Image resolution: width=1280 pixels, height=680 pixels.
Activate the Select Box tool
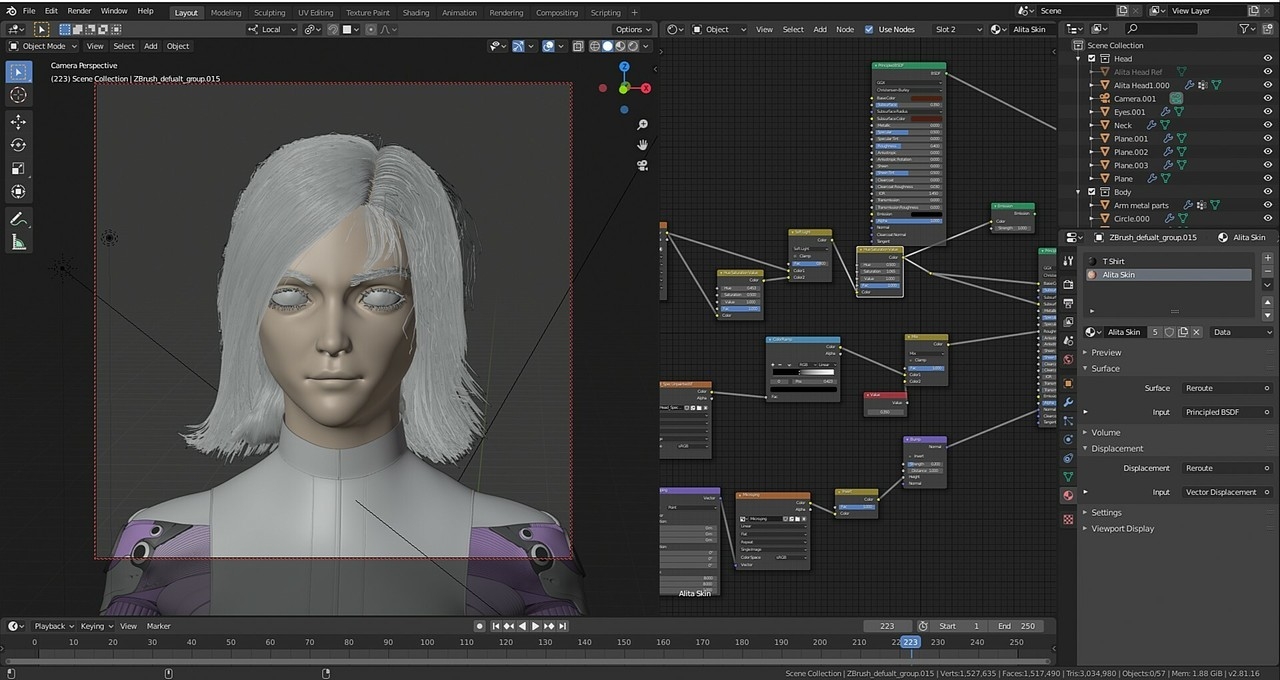tap(18, 71)
